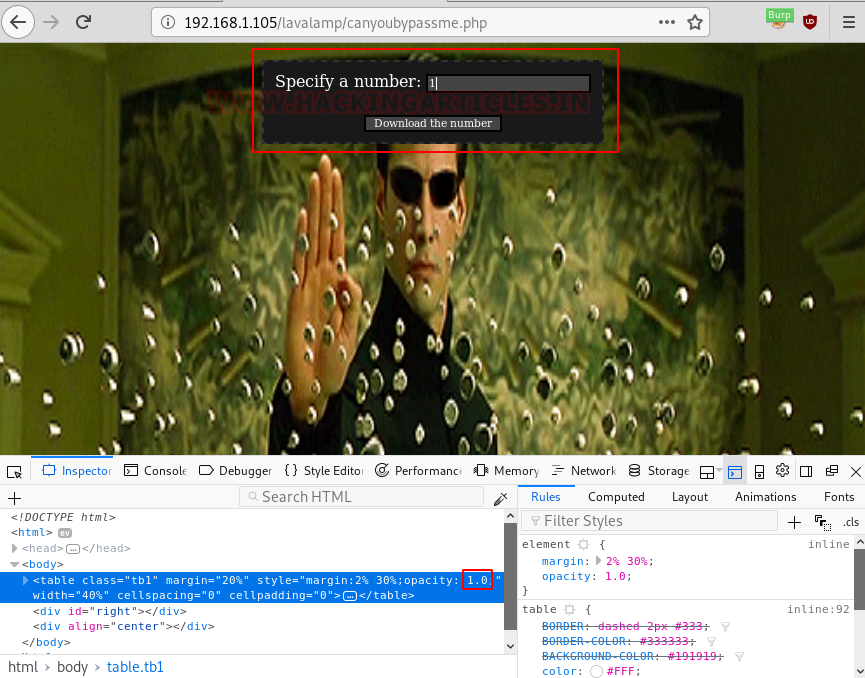The image size is (865, 678).
Task: Reload the current page
Action: [x=83, y=22]
